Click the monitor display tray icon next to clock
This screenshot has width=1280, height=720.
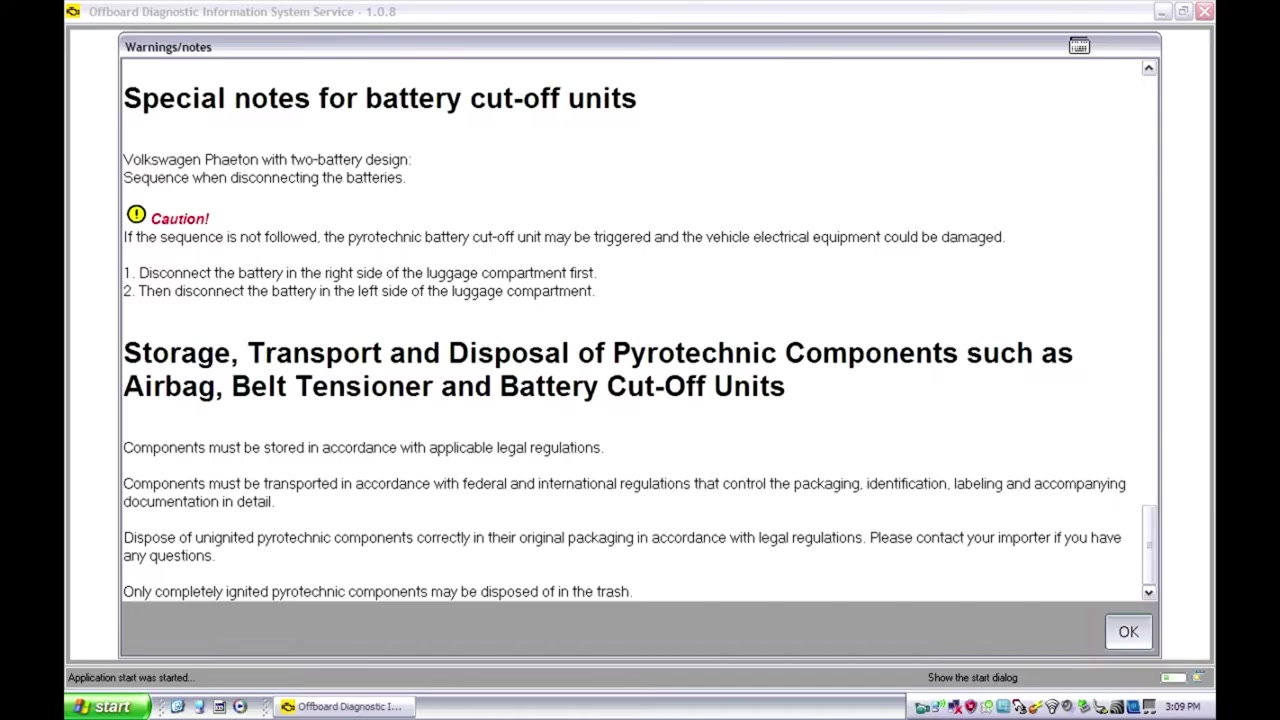[x=1149, y=707]
